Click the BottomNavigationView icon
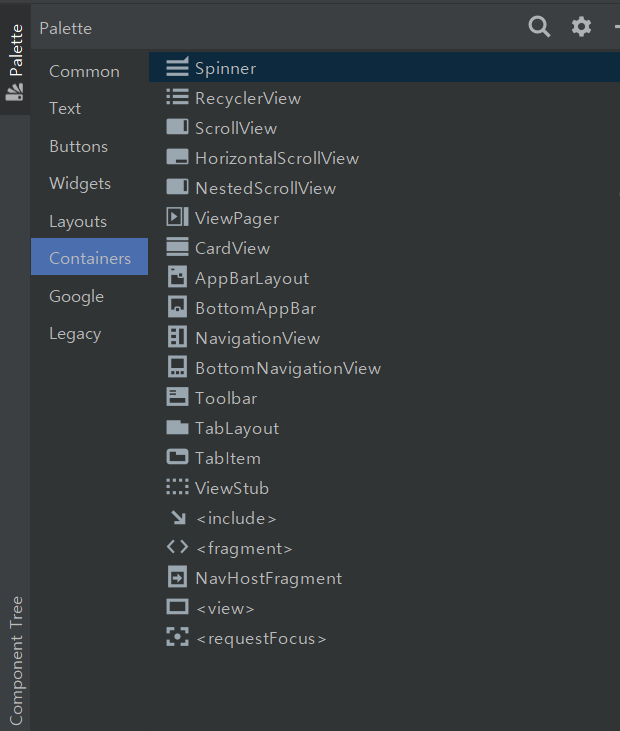The width and height of the screenshot is (620, 731). point(178,367)
